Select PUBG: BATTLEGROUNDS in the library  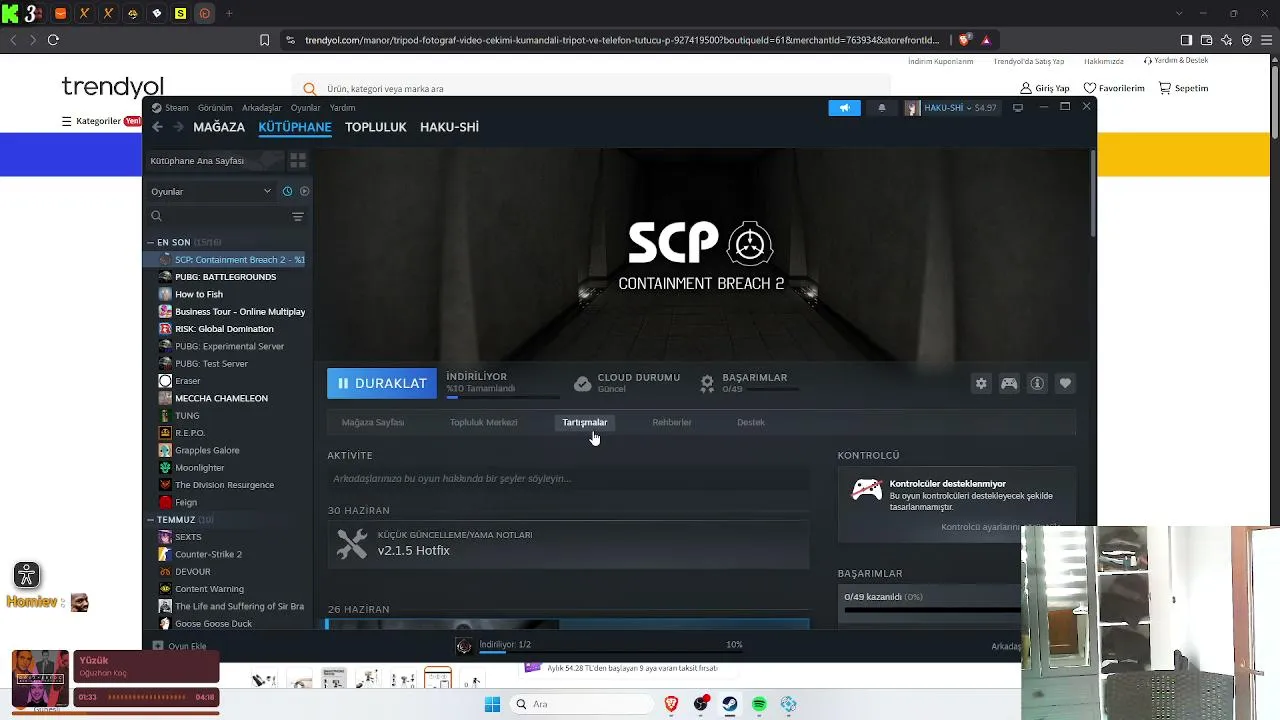tap(225, 277)
